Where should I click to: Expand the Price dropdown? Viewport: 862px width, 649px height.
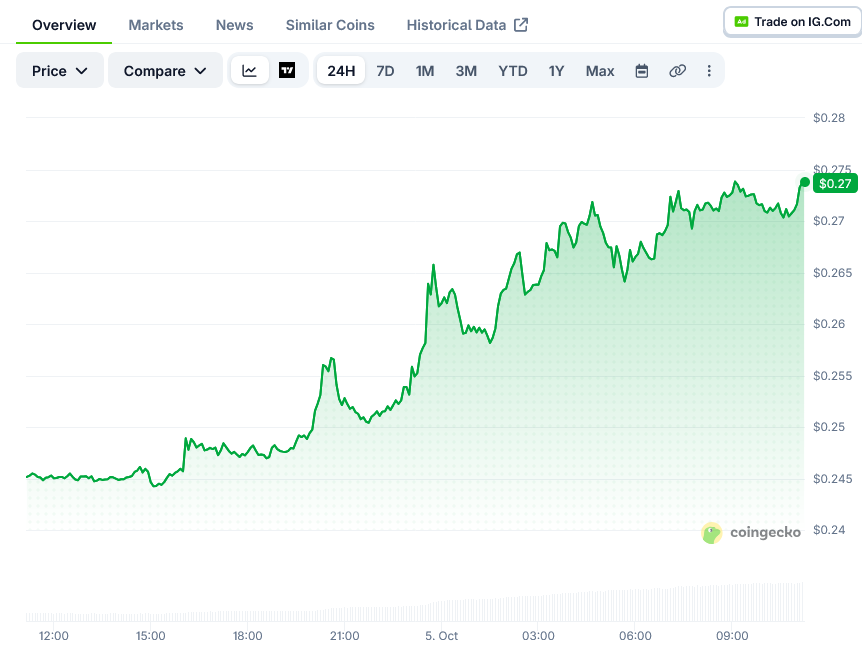(x=59, y=70)
